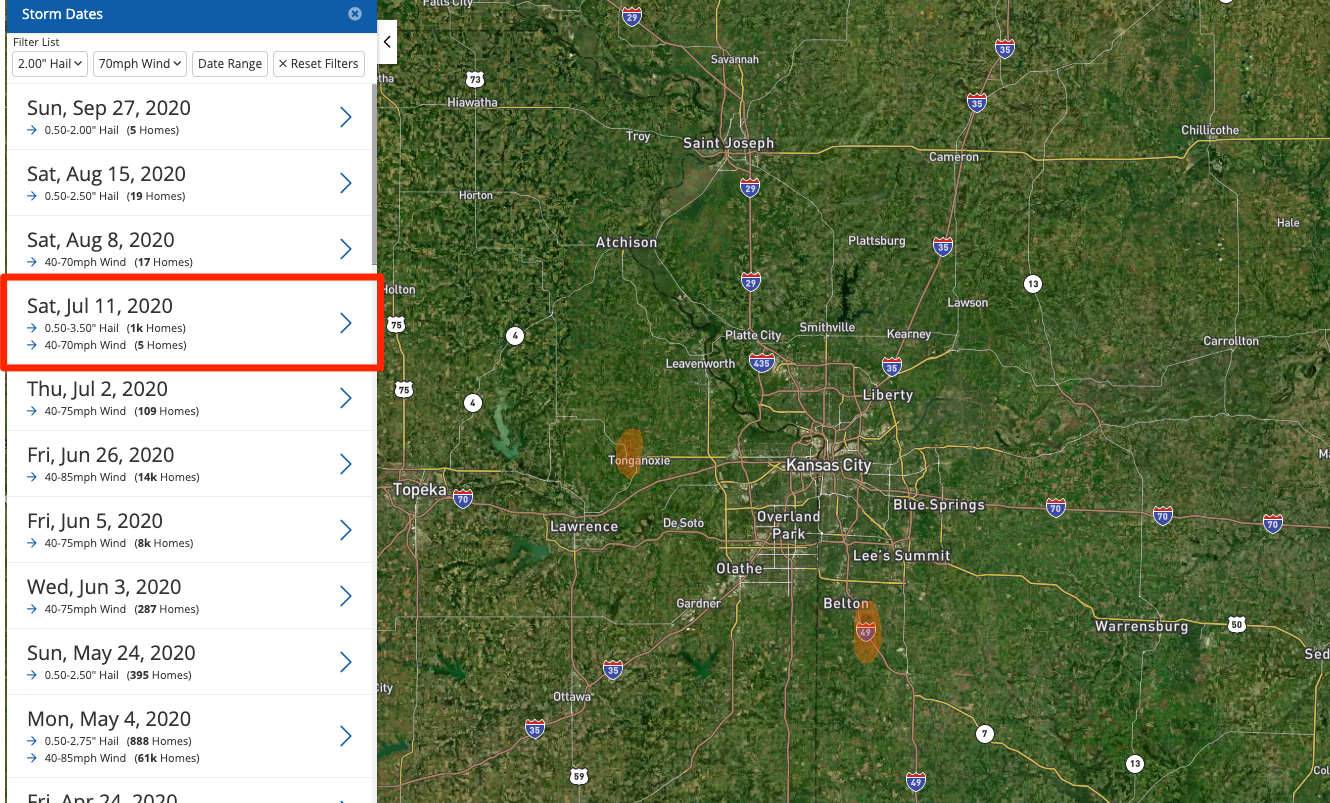Expand chevron for Sat, Aug 15, 2020
Screen dimensions: 1330x803
coord(346,183)
